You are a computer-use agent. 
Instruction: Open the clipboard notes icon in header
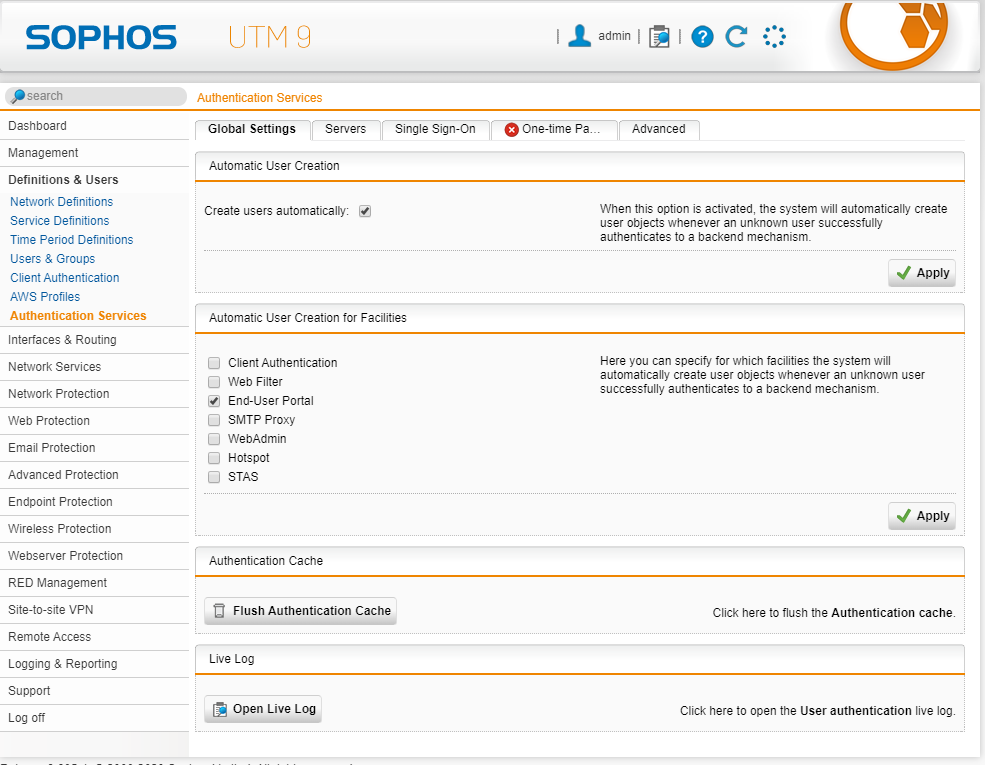coord(659,37)
